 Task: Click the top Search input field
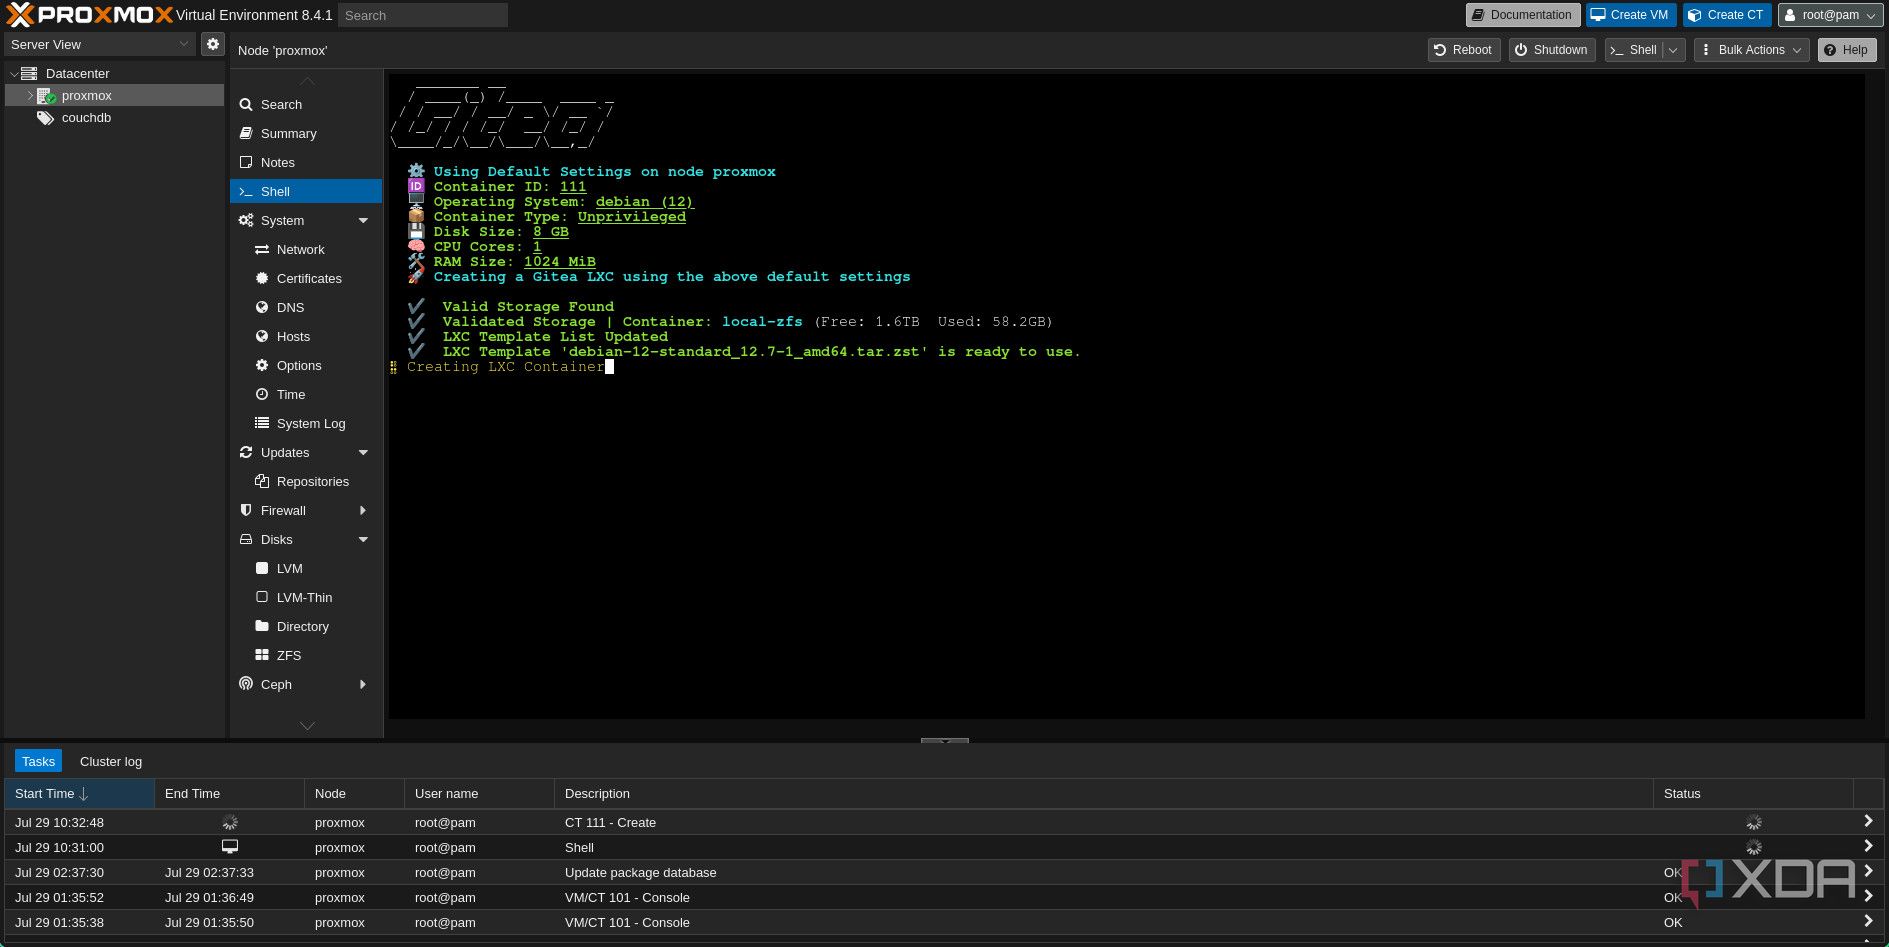click(423, 15)
